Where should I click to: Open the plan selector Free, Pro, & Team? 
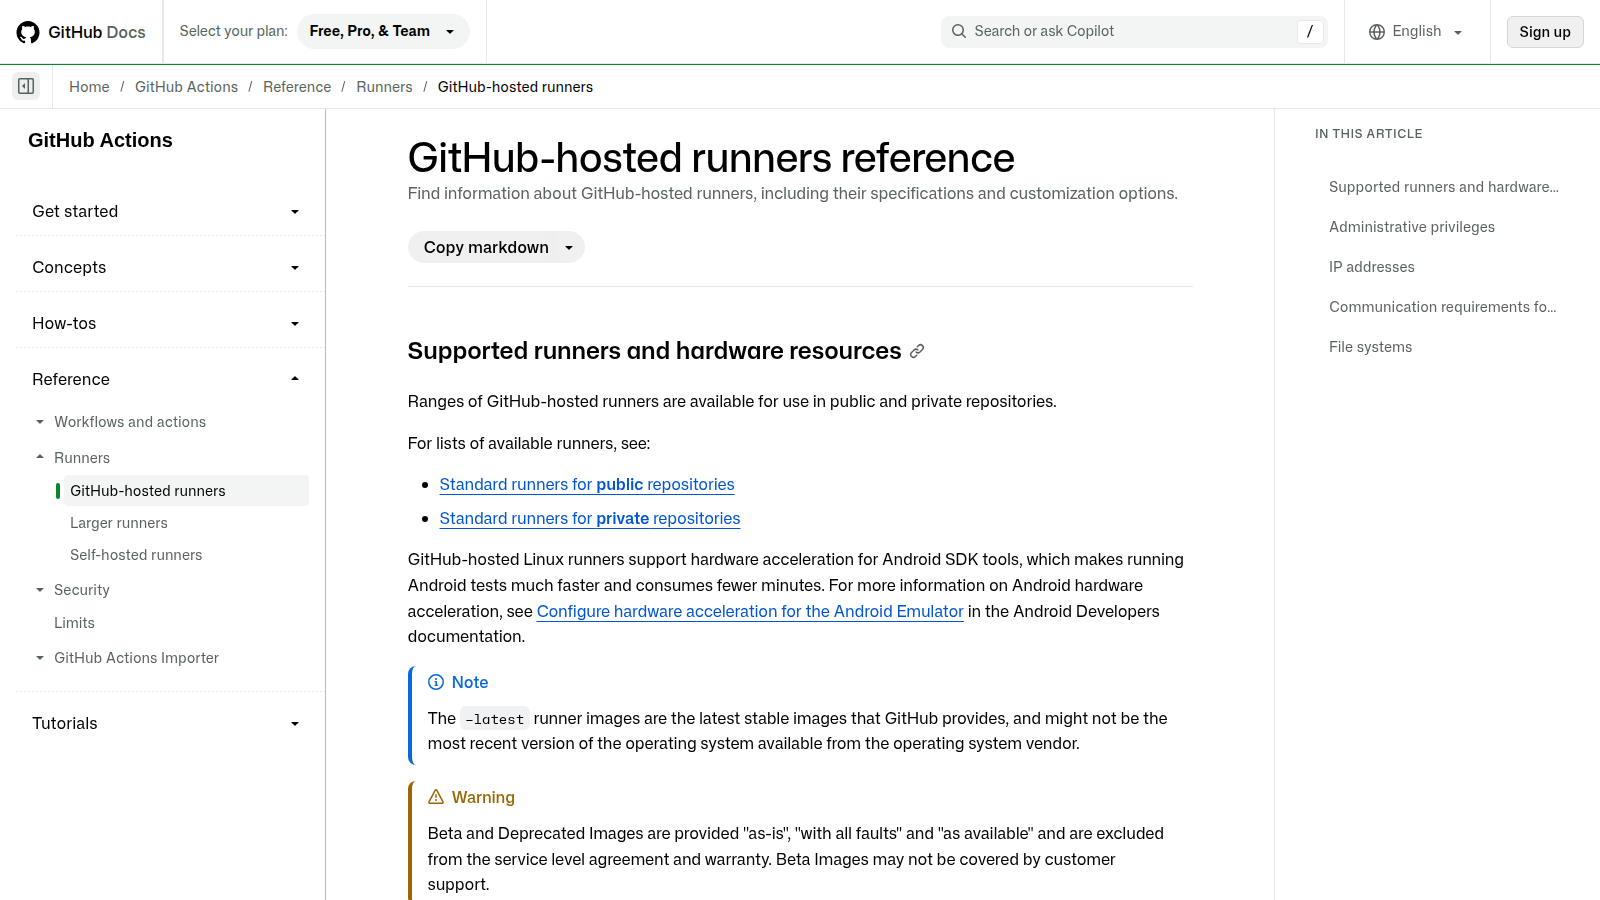(x=383, y=31)
